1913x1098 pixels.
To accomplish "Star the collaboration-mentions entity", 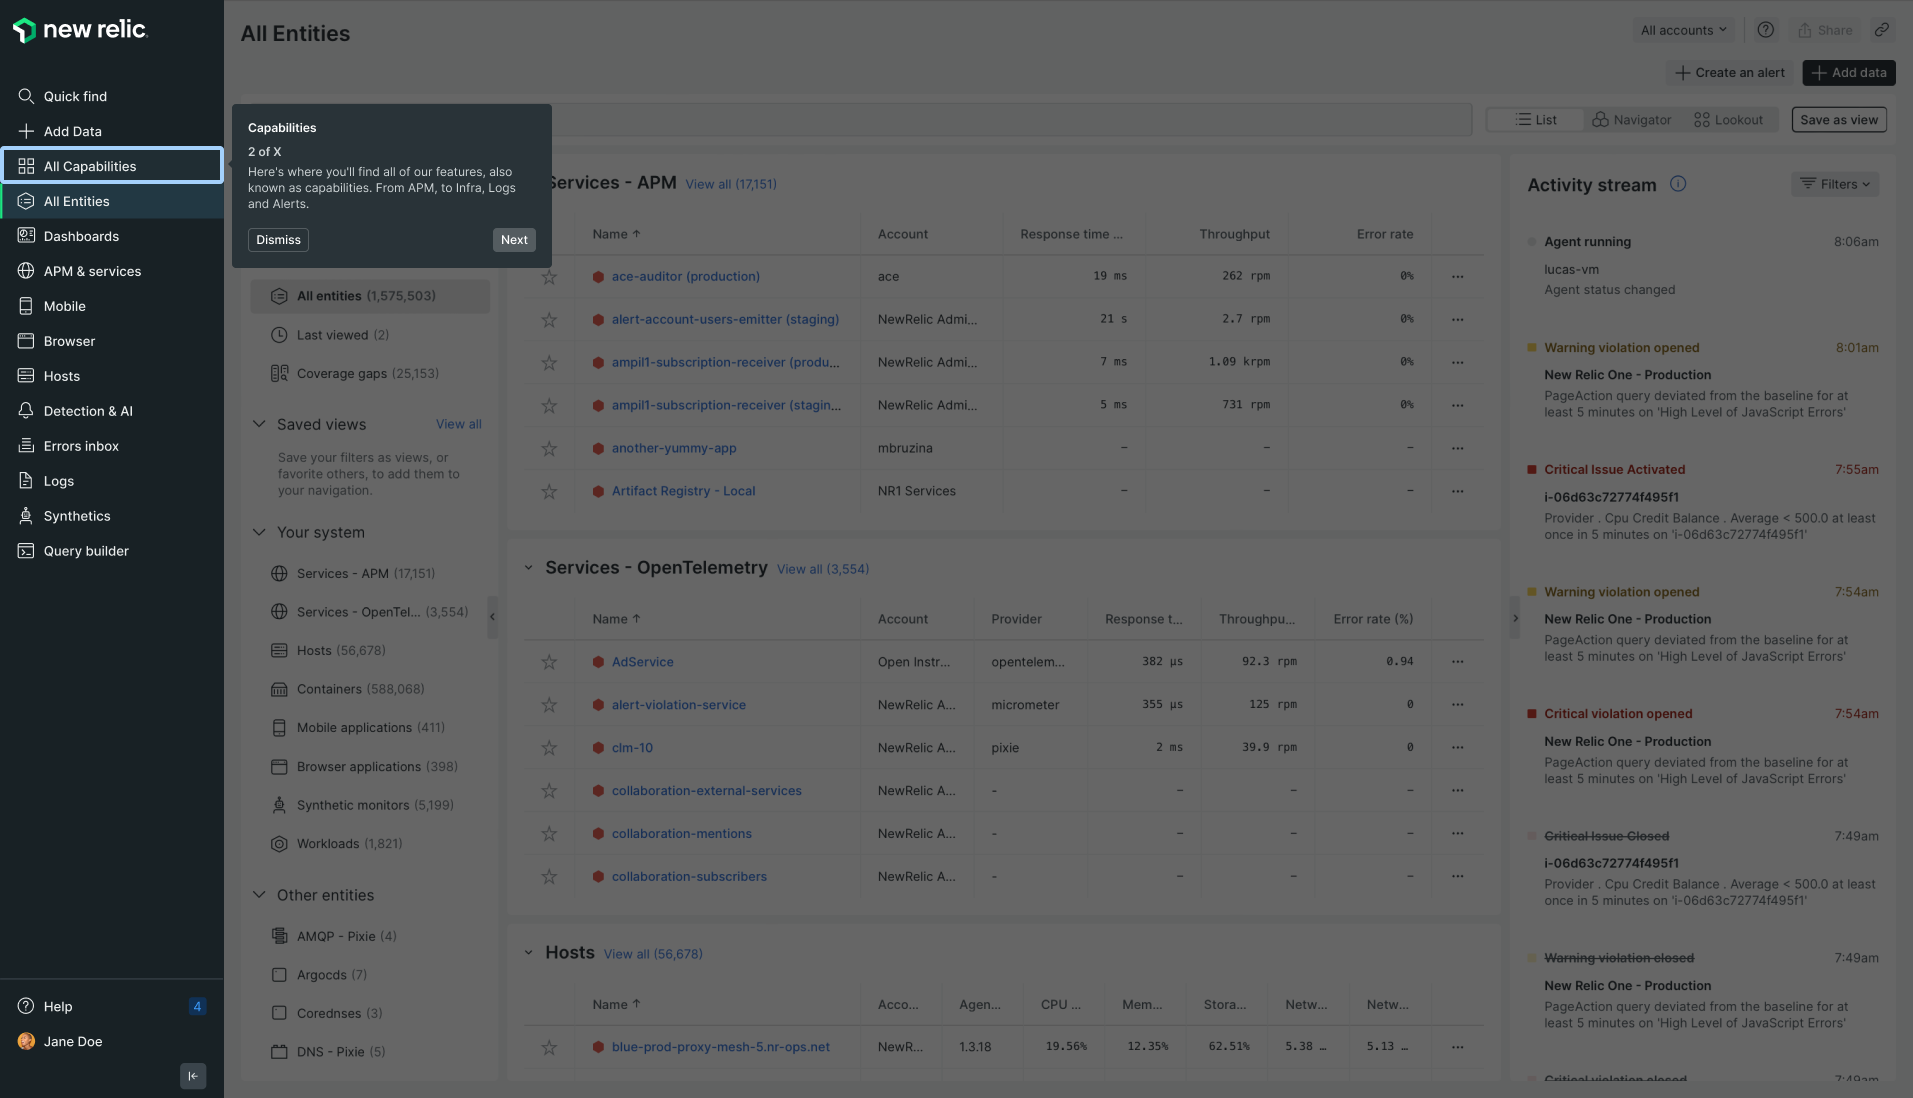I will pos(549,834).
